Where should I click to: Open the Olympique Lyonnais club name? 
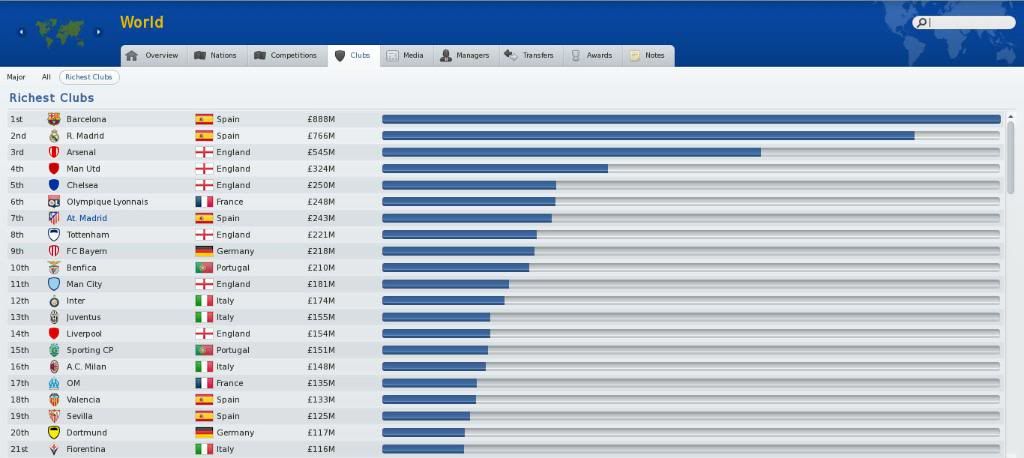pyautogui.click(x=107, y=202)
